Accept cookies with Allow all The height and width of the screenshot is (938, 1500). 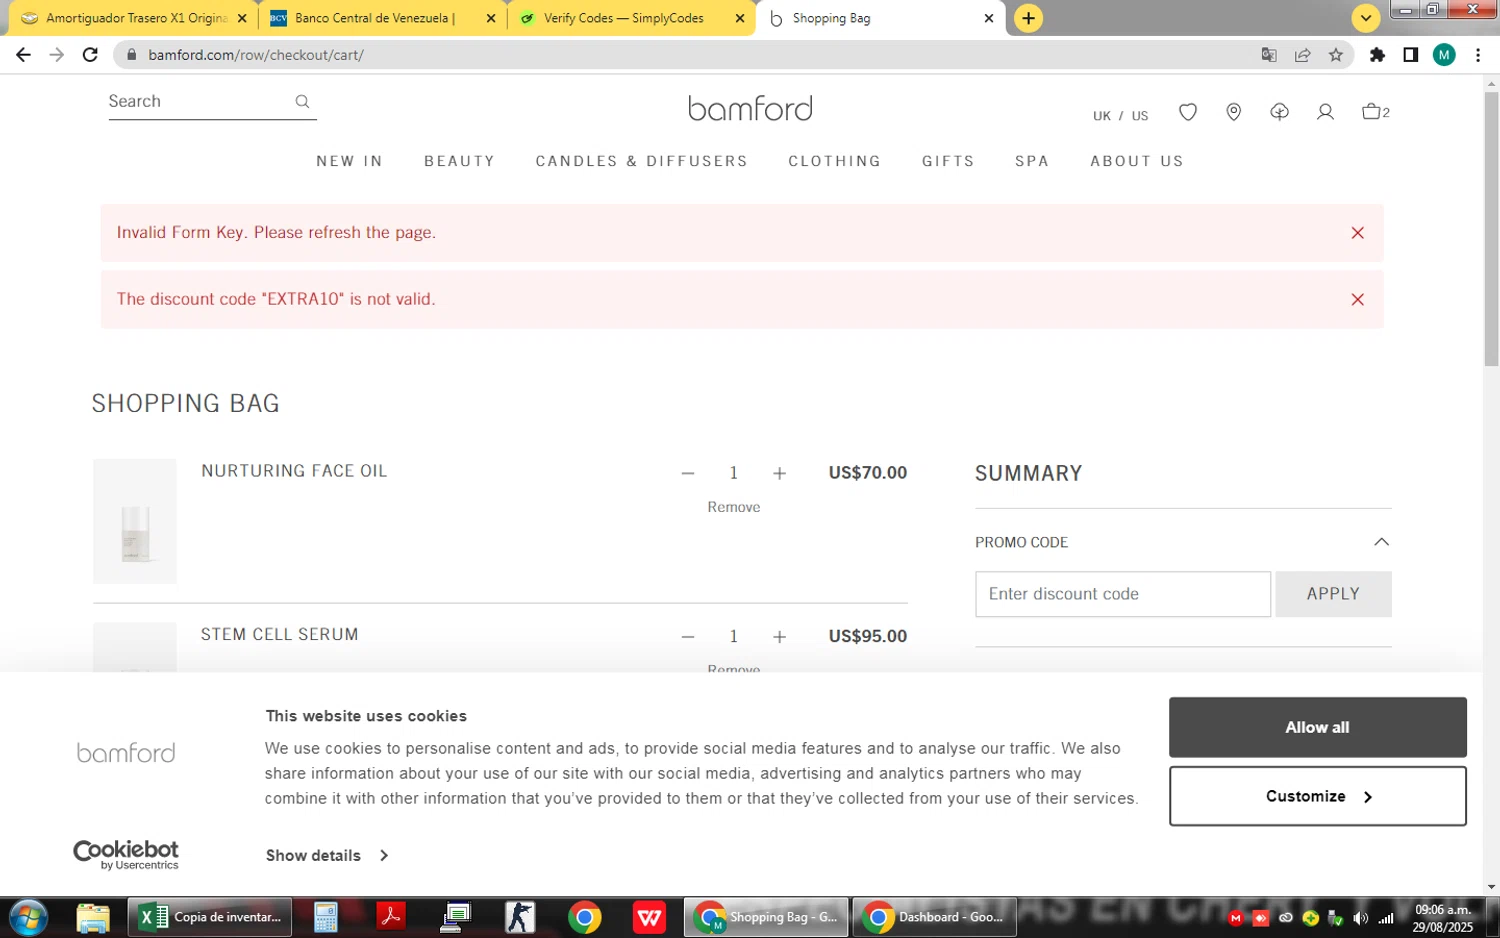click(x=1317, y=727)
